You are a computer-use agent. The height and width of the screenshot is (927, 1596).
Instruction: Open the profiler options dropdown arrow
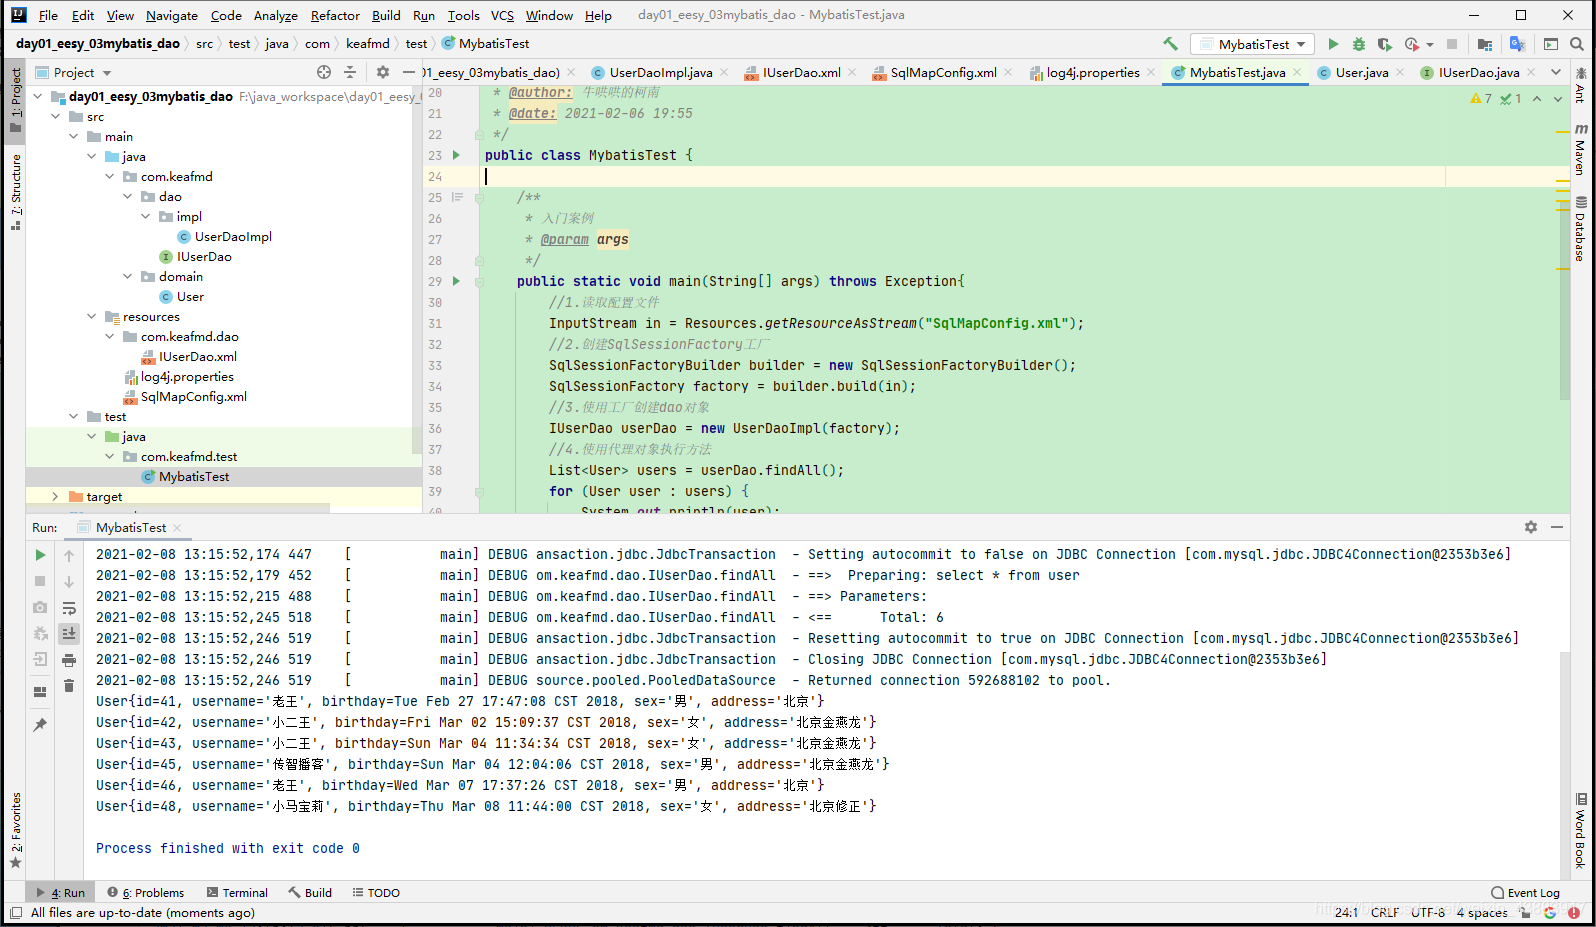point(1430,44)
